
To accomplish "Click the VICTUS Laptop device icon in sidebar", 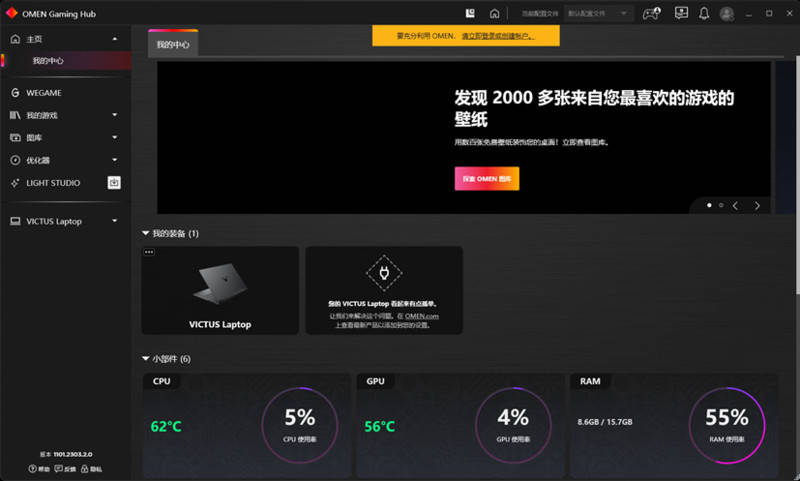I will (15, 221).
